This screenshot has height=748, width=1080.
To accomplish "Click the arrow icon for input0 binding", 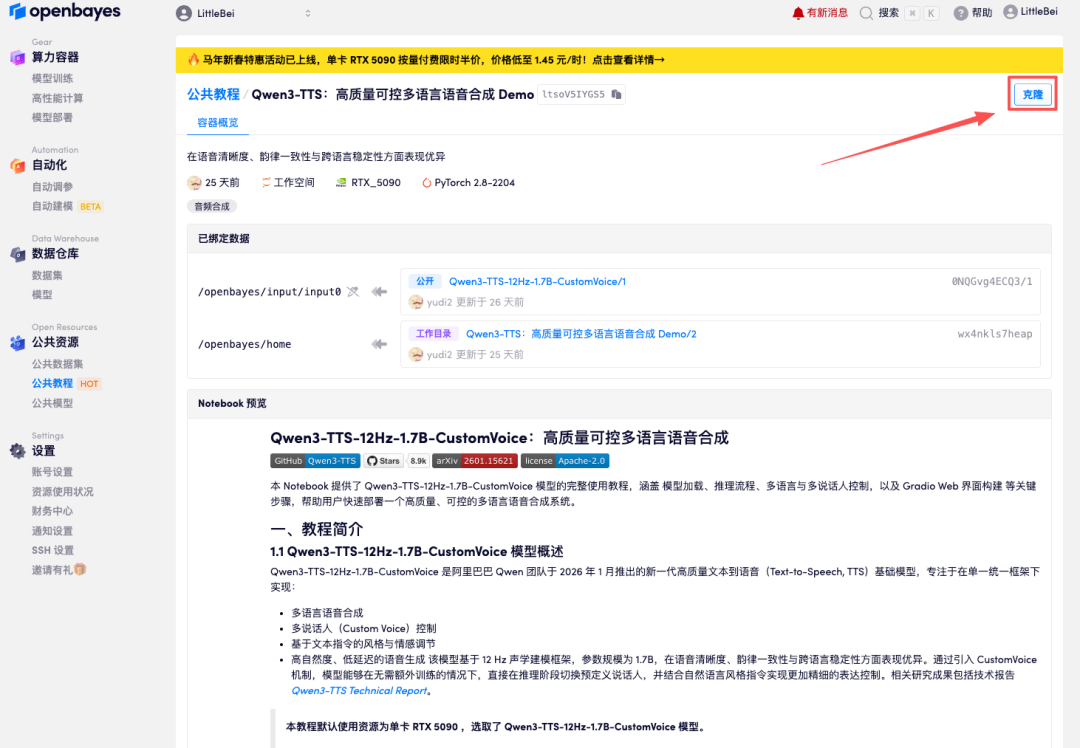I will point(379,292).
